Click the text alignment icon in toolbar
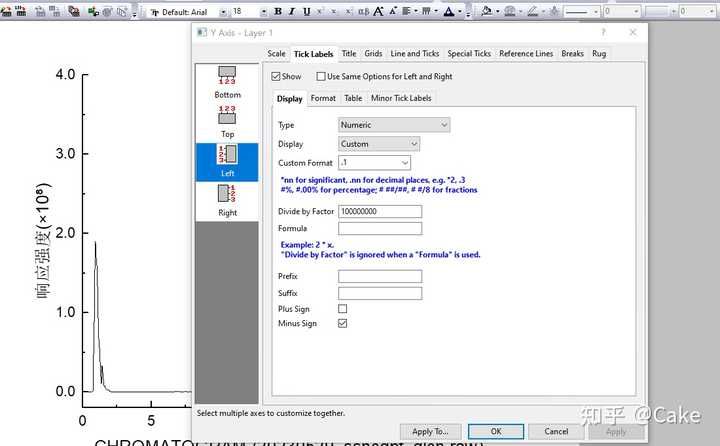720x446 pixels. click(x=406, y=11)
